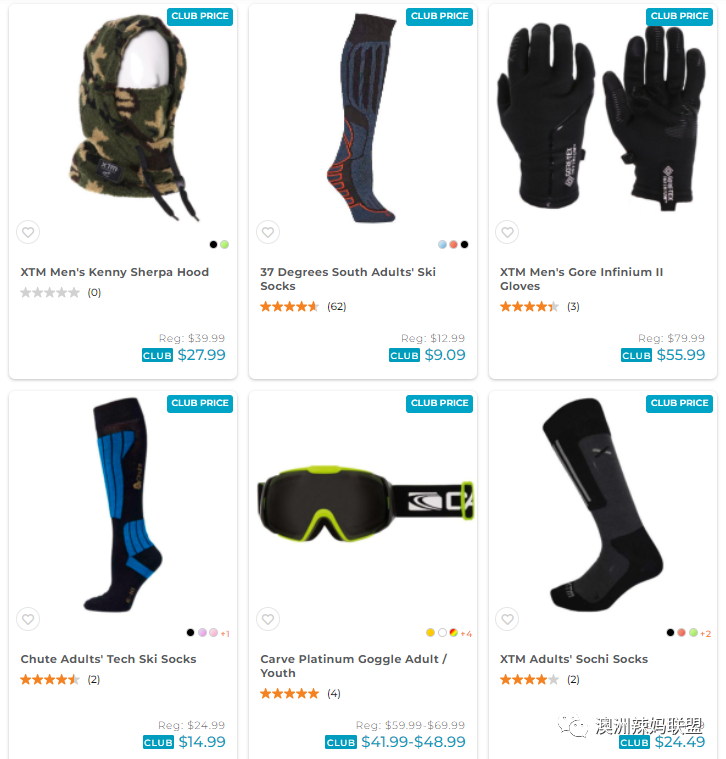Choose red color swatch for 37 Degrees socks
The height and width of the screenshot is (759, 726).
click(454, 244)
